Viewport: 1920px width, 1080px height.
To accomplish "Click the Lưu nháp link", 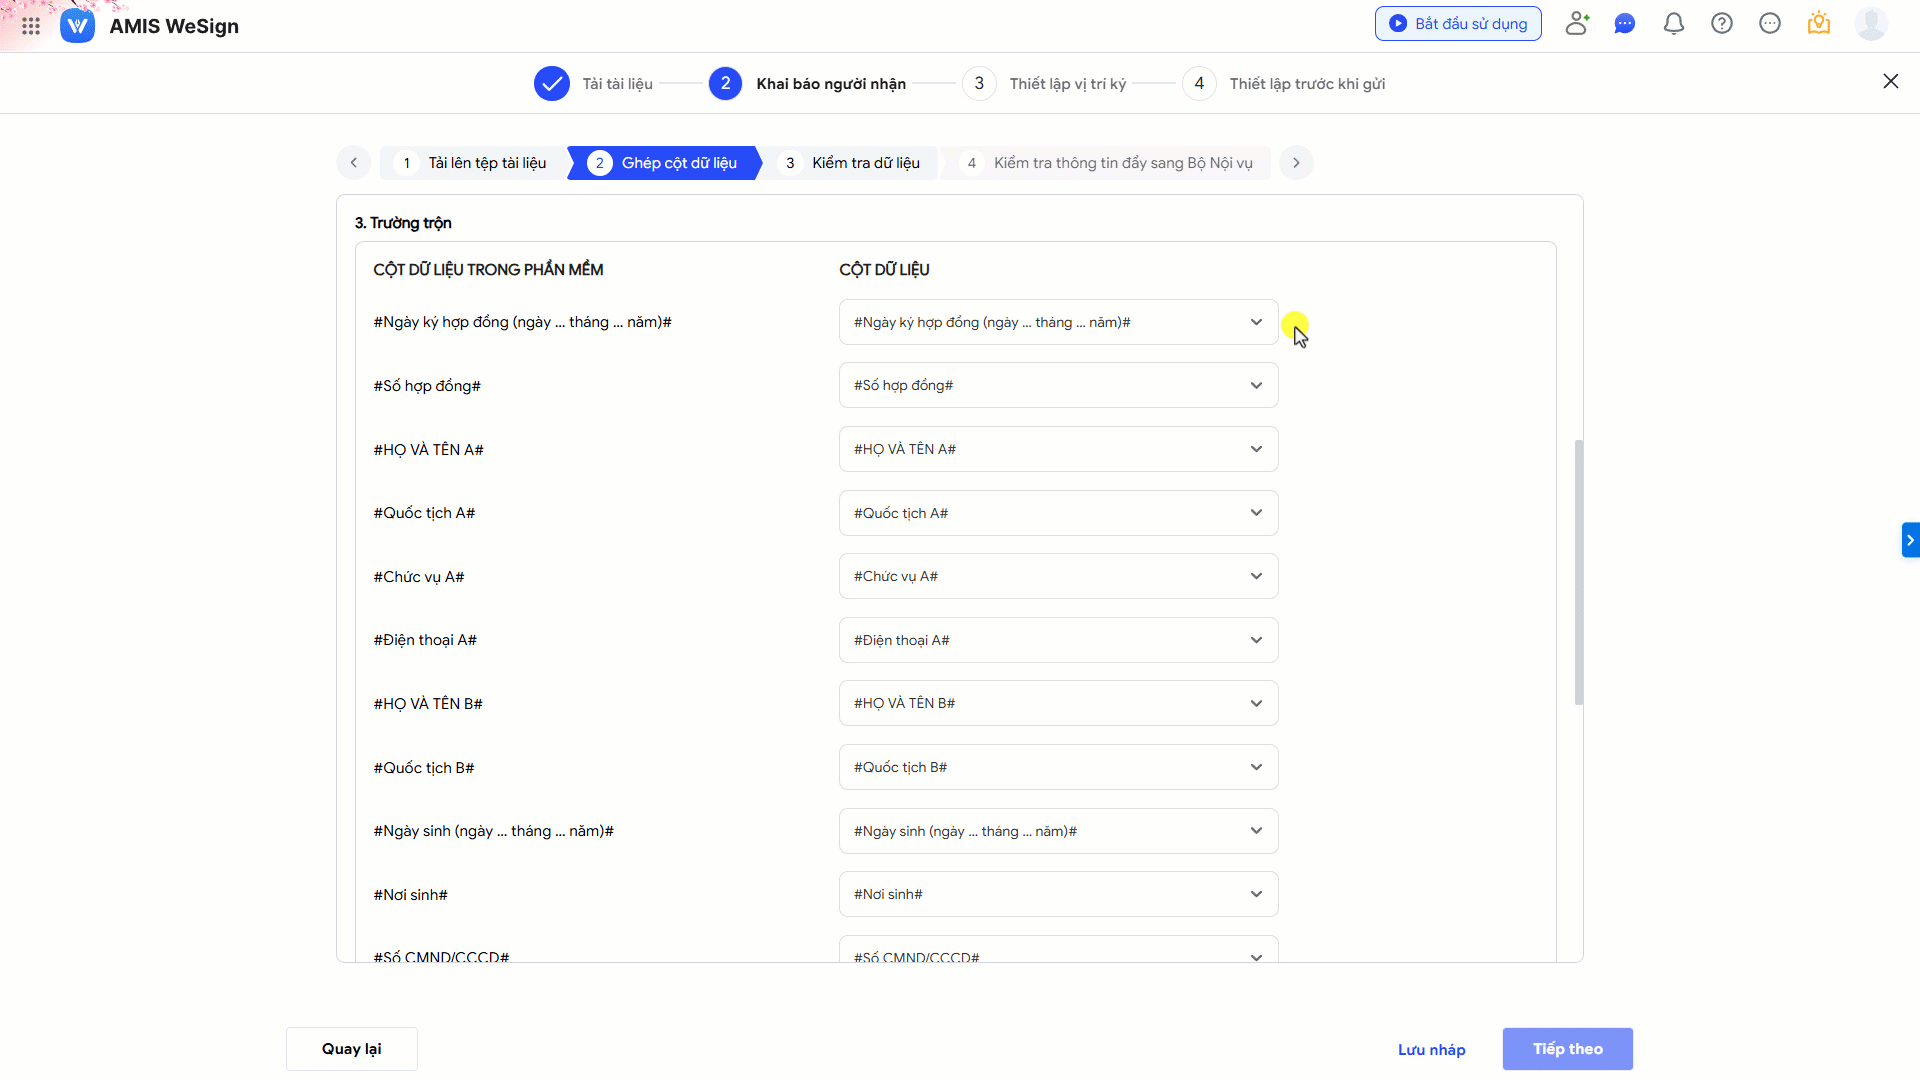I will pos(1431,1049).
